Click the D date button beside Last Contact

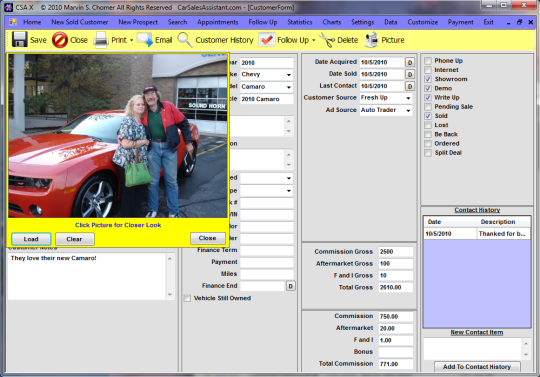[x=409, y=86]
